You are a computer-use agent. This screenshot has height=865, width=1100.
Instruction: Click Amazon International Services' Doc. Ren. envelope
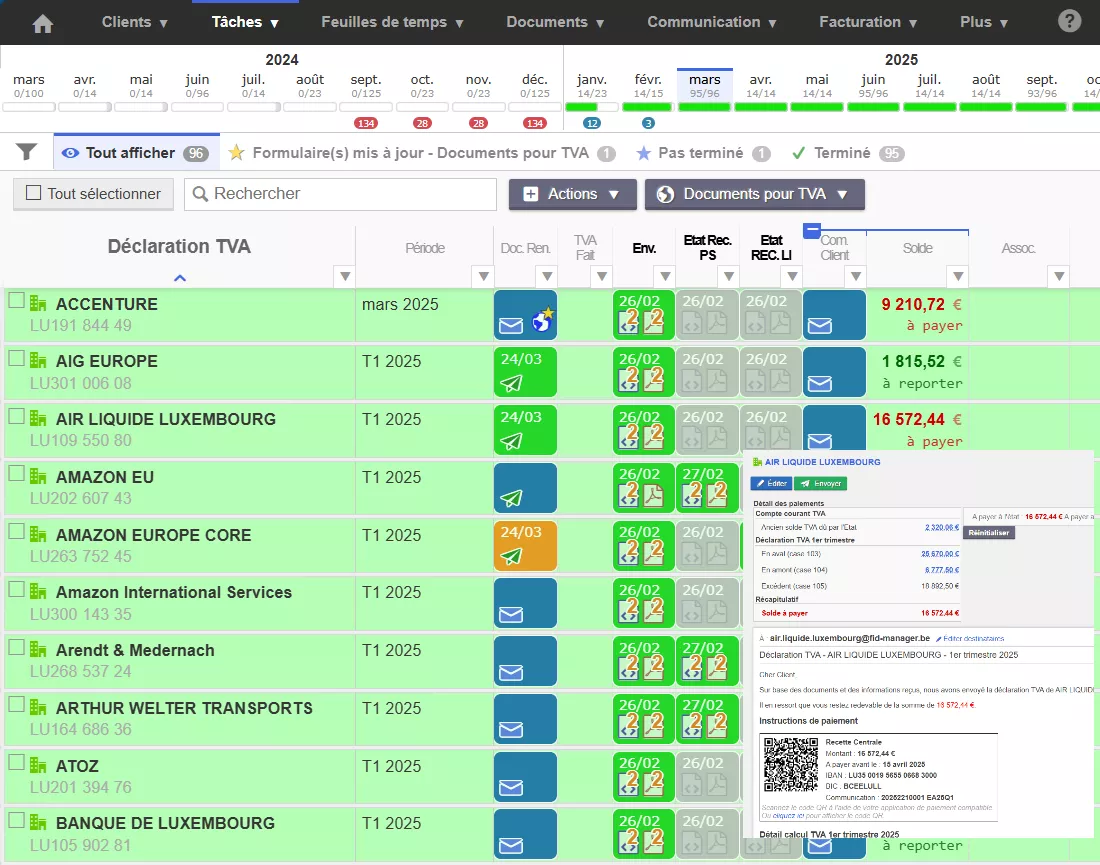tap(511, 615)
